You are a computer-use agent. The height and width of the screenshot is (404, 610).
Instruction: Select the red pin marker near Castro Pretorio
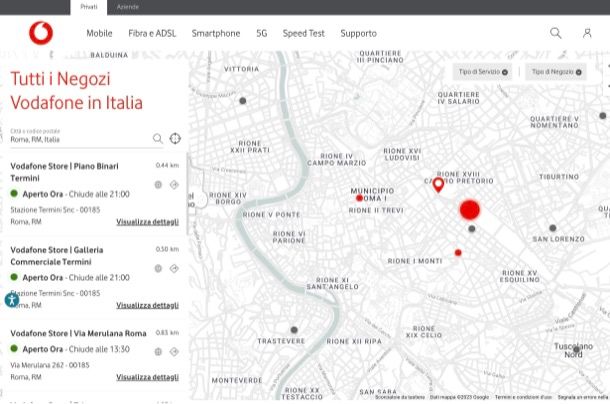(x=438, y=185)
